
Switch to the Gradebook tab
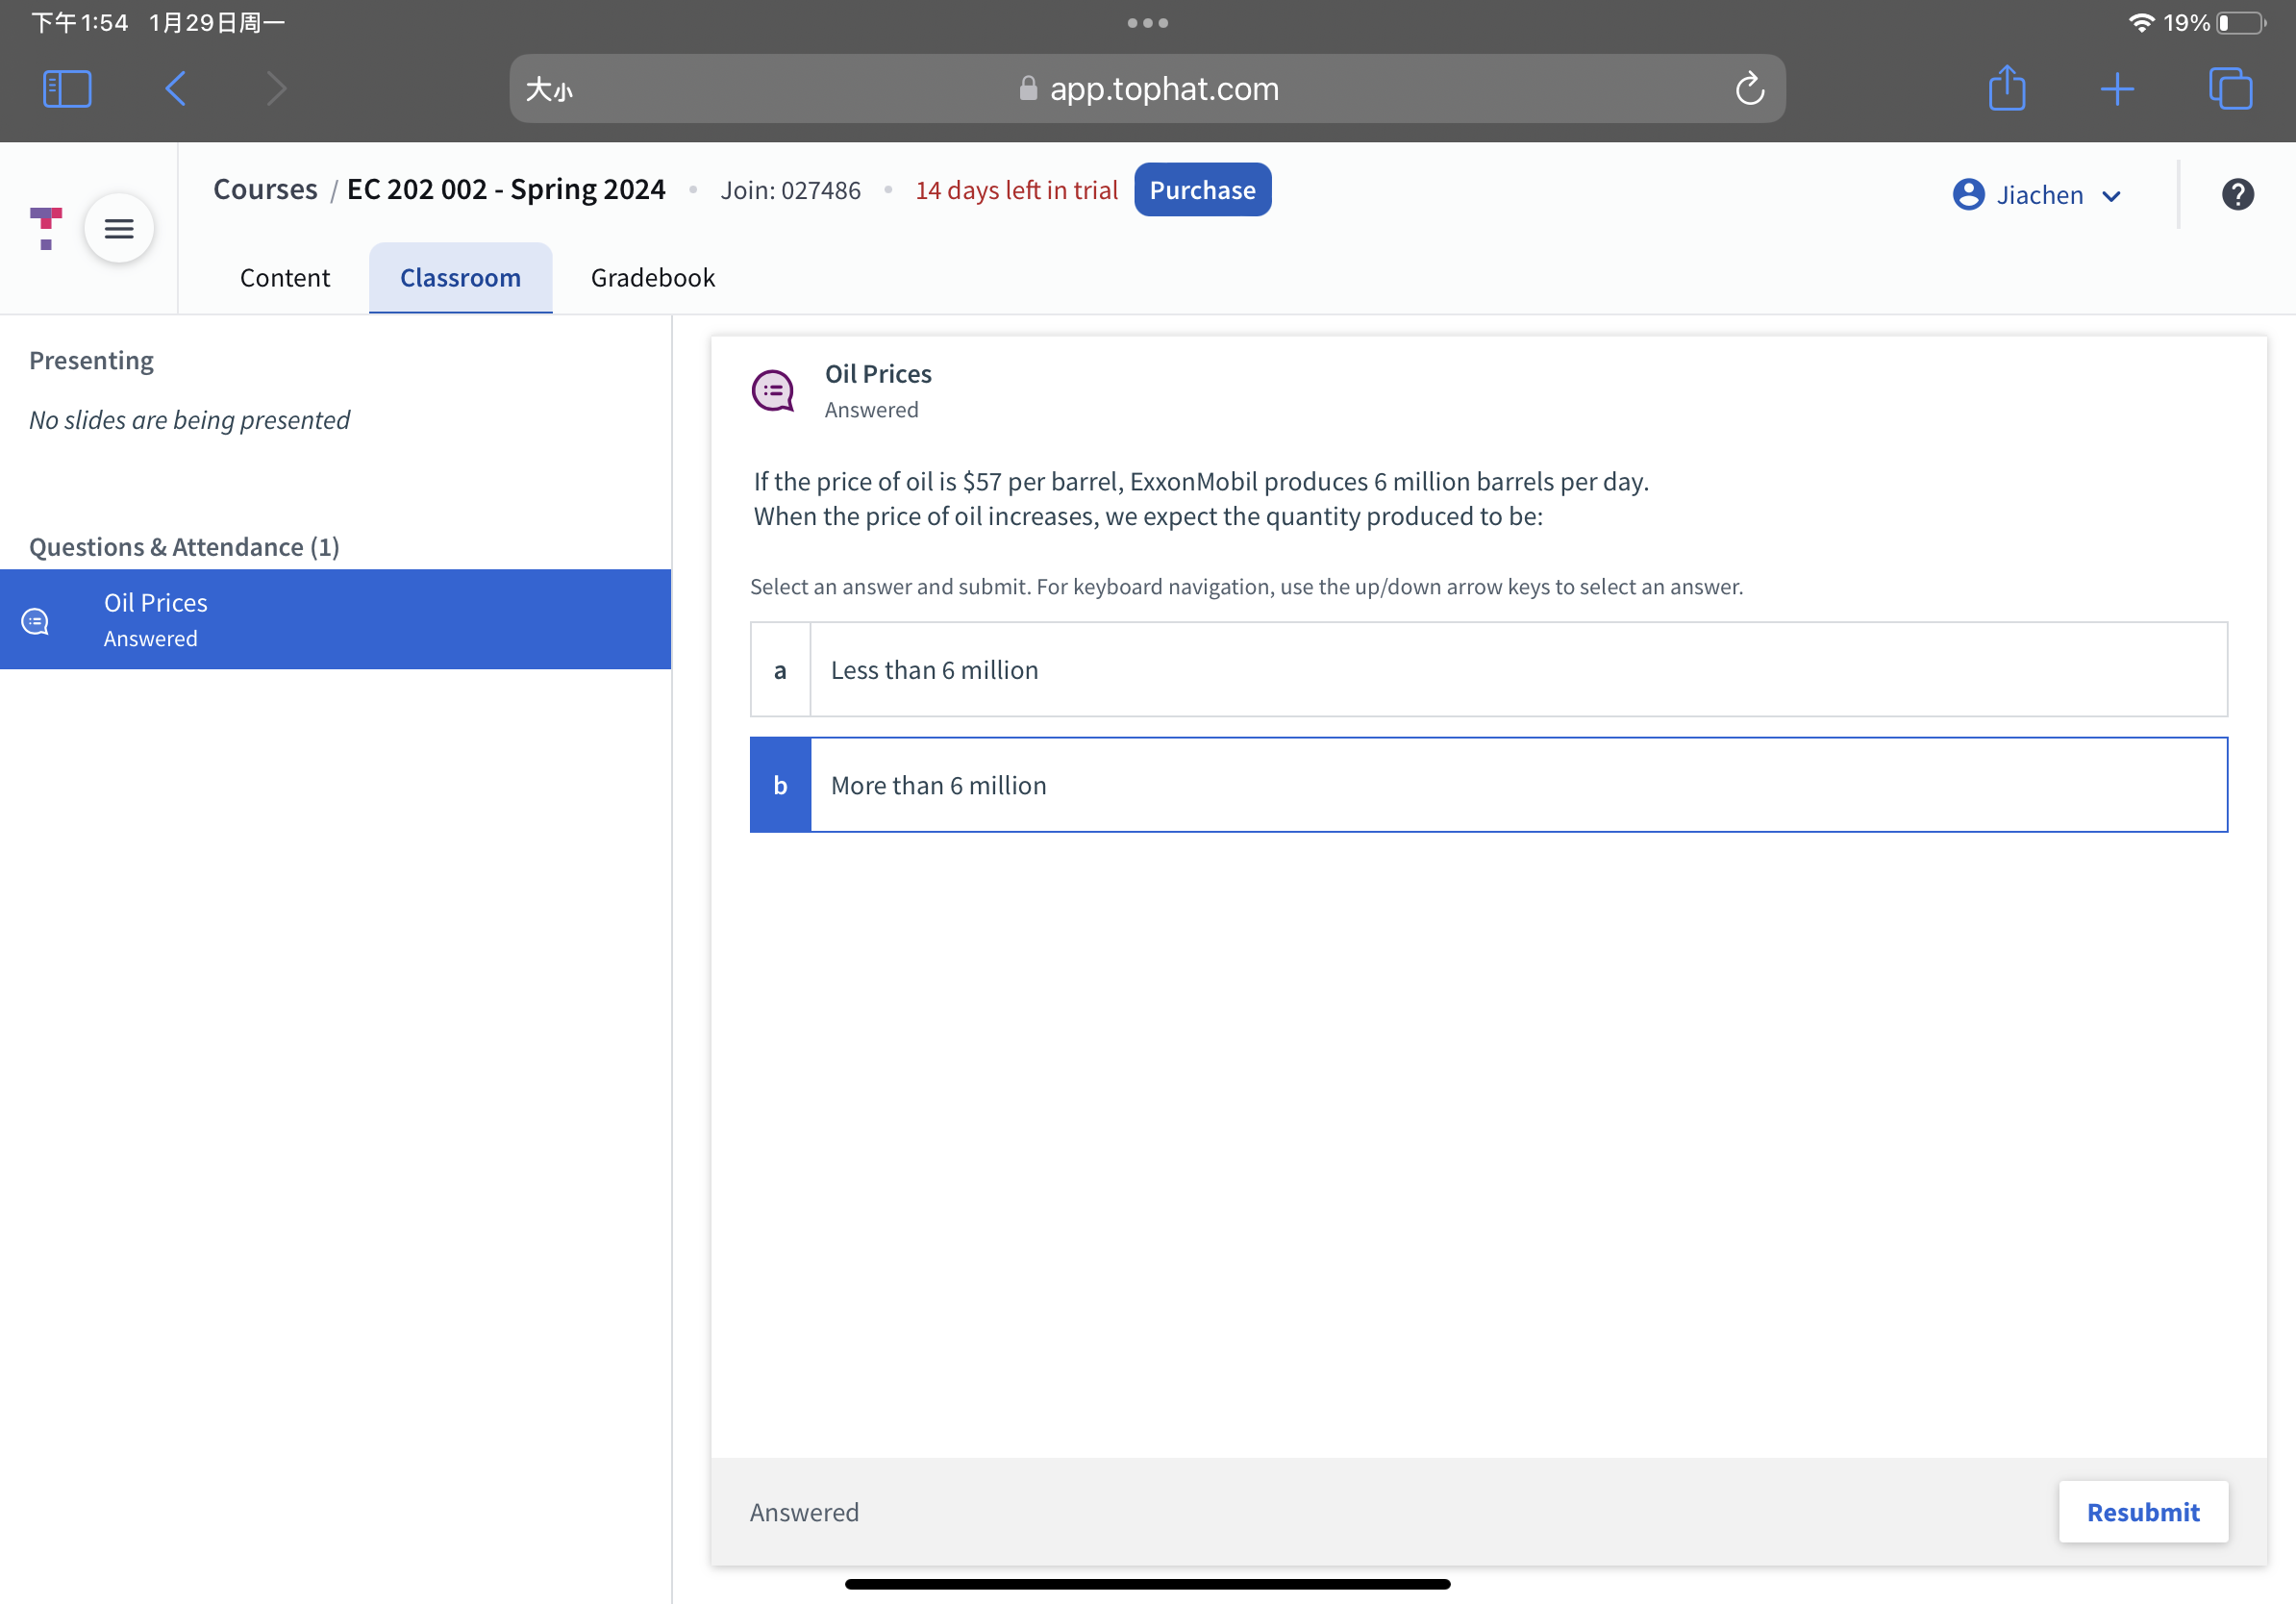(653, 278)
